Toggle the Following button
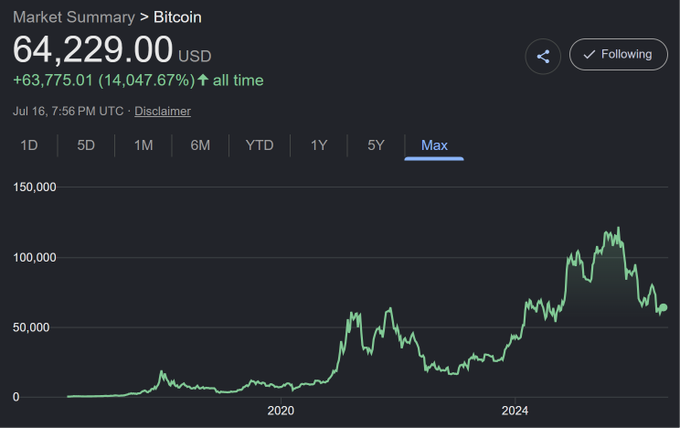 click(618, 54)
